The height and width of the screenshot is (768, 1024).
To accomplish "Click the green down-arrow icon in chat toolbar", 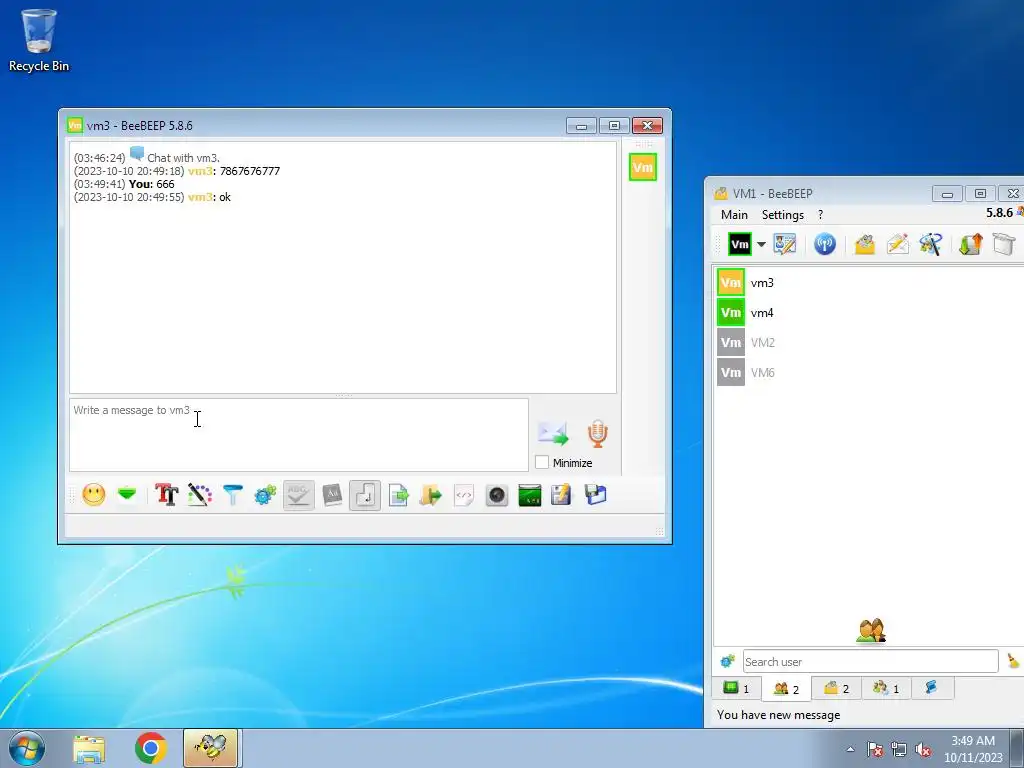I will tap(127, 495).
